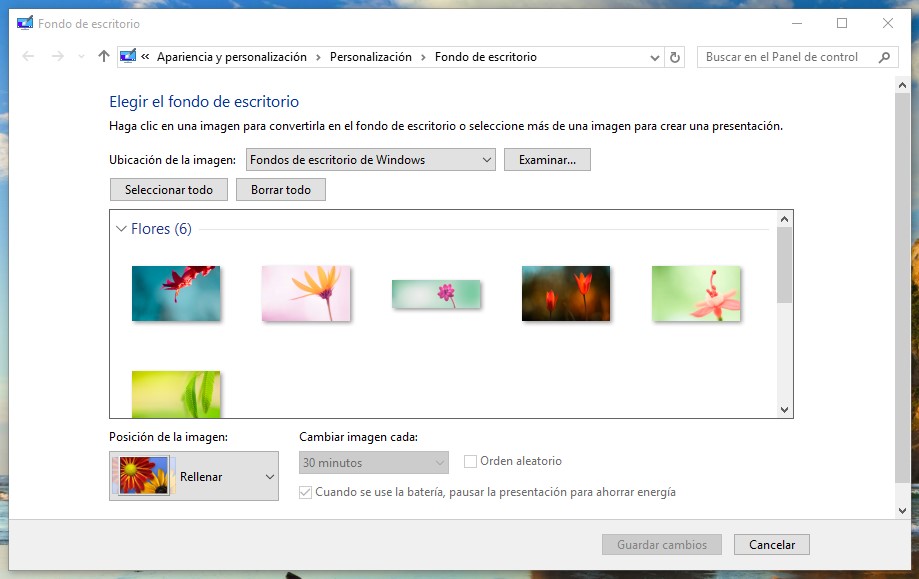Collapse the Flores (6) group
Screen dimensions: 919x579
point(122,229)
